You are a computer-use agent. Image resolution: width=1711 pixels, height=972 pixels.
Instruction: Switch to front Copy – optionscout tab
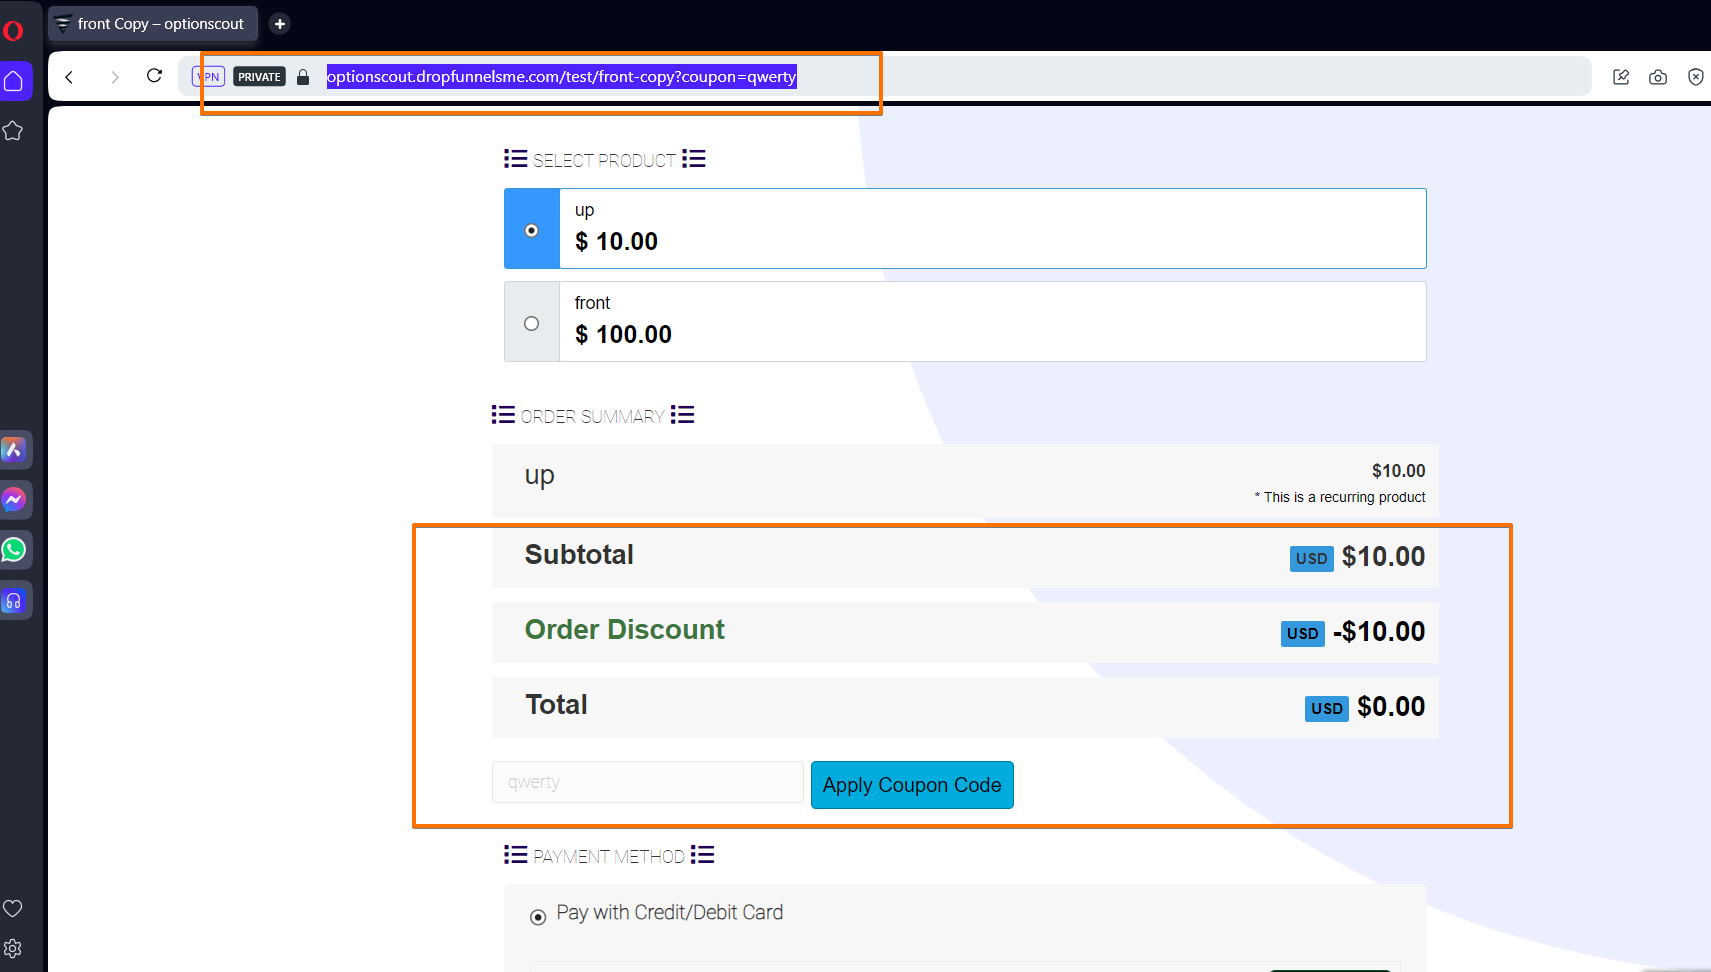(x=153, y=24)
